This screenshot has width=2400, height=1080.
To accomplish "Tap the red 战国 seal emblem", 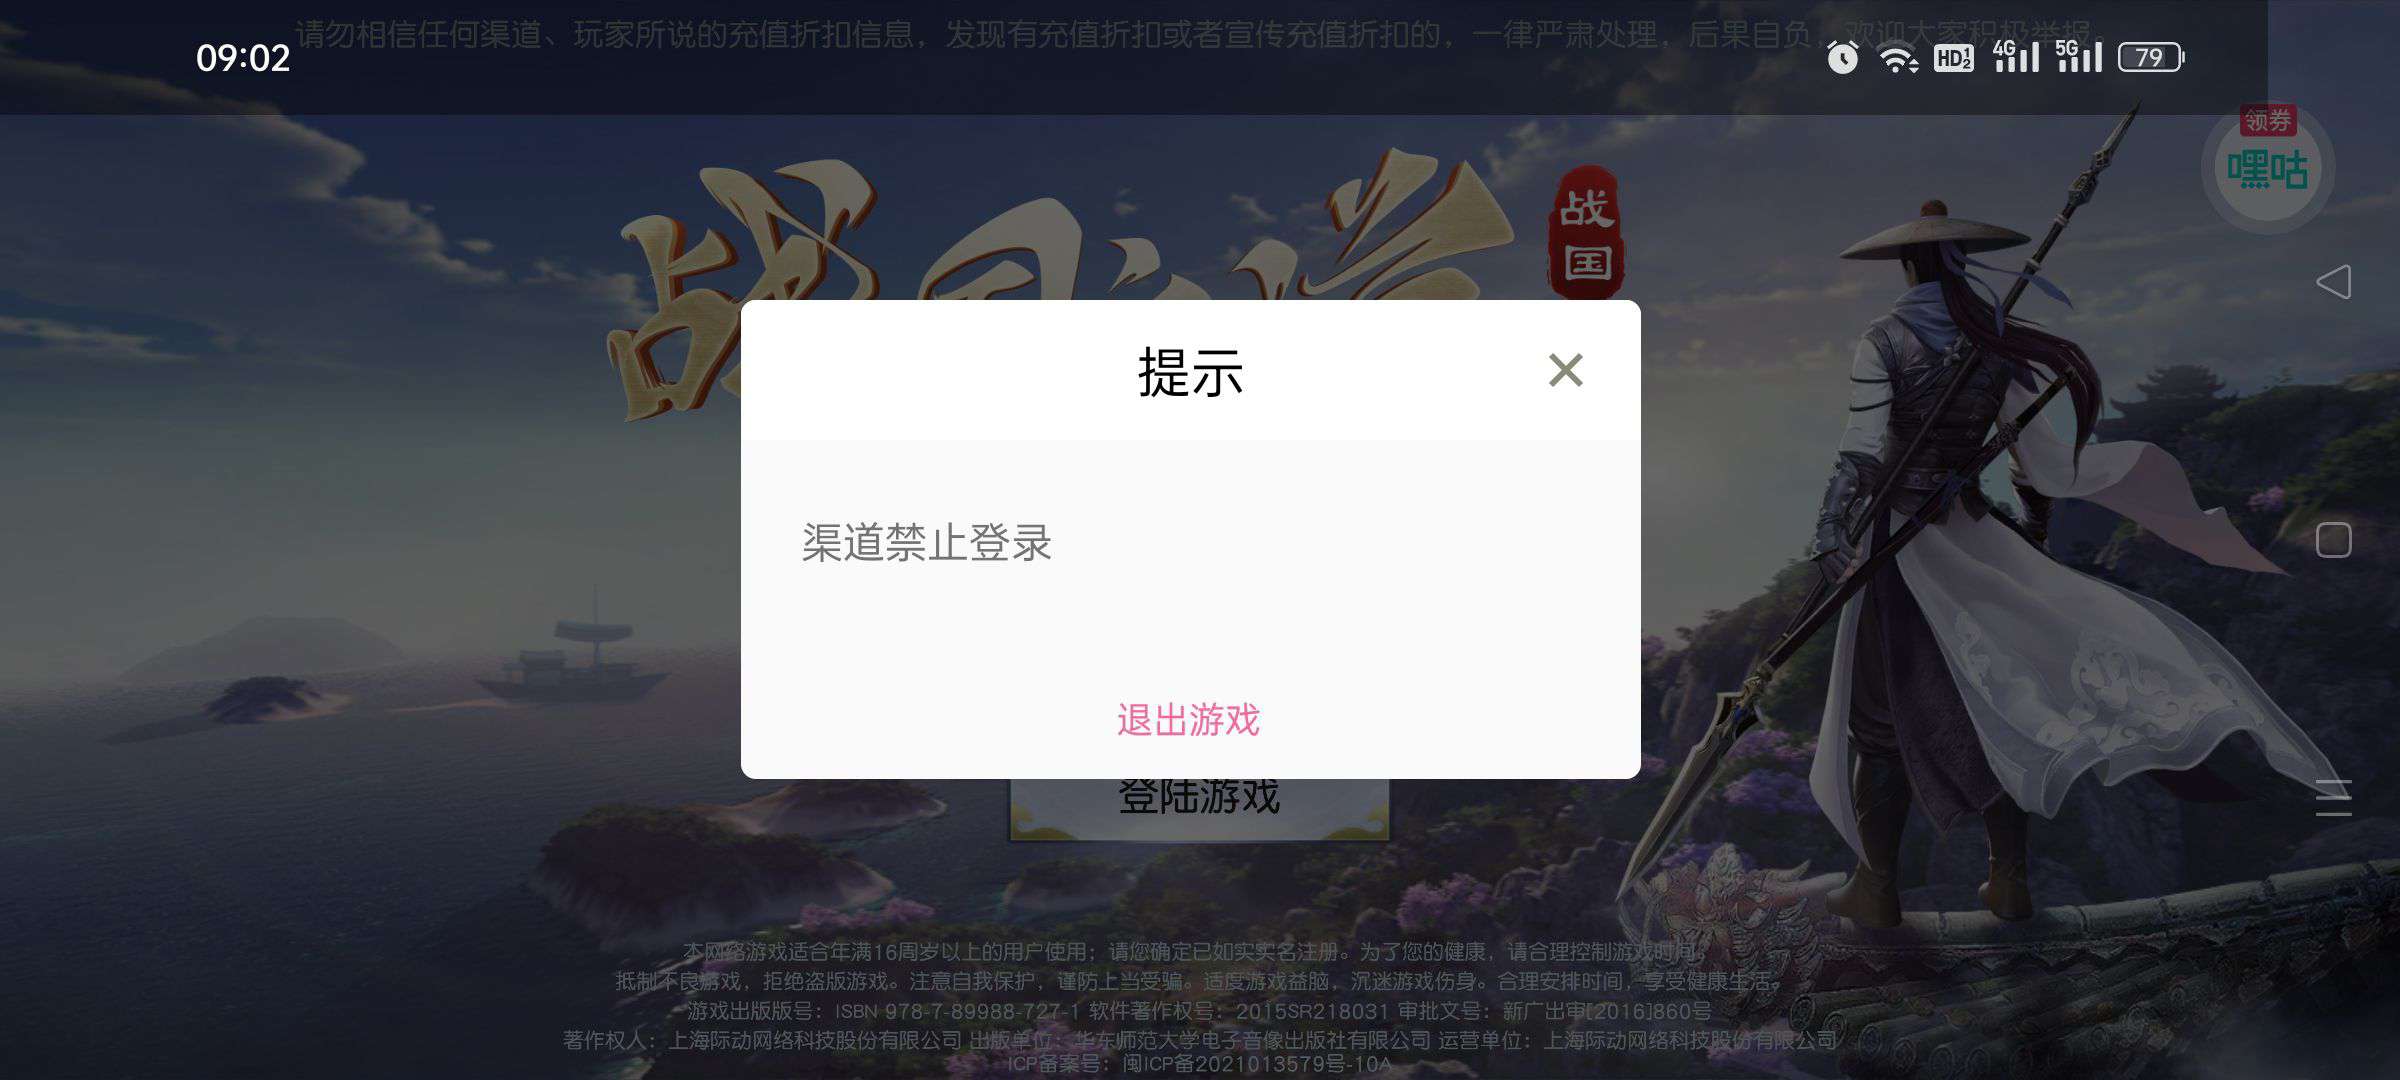I will [1586, 233].
